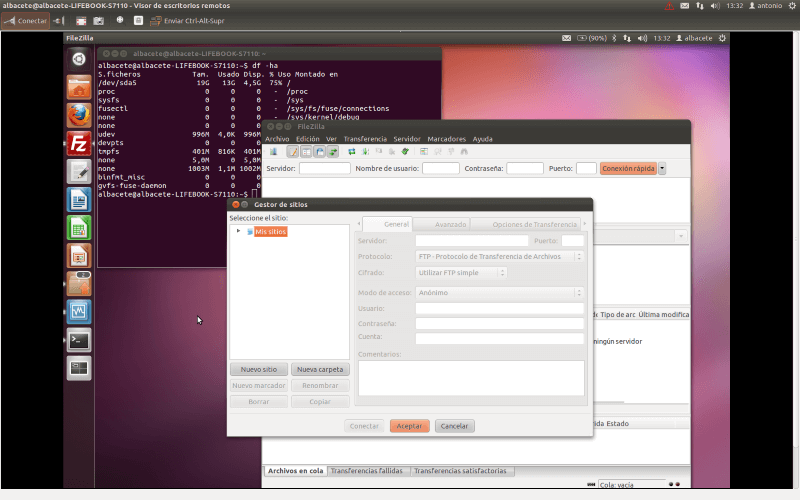Open the quick connect history dropdown arrow
Viewport: 800px width, 500px height.
coord(662,168)
